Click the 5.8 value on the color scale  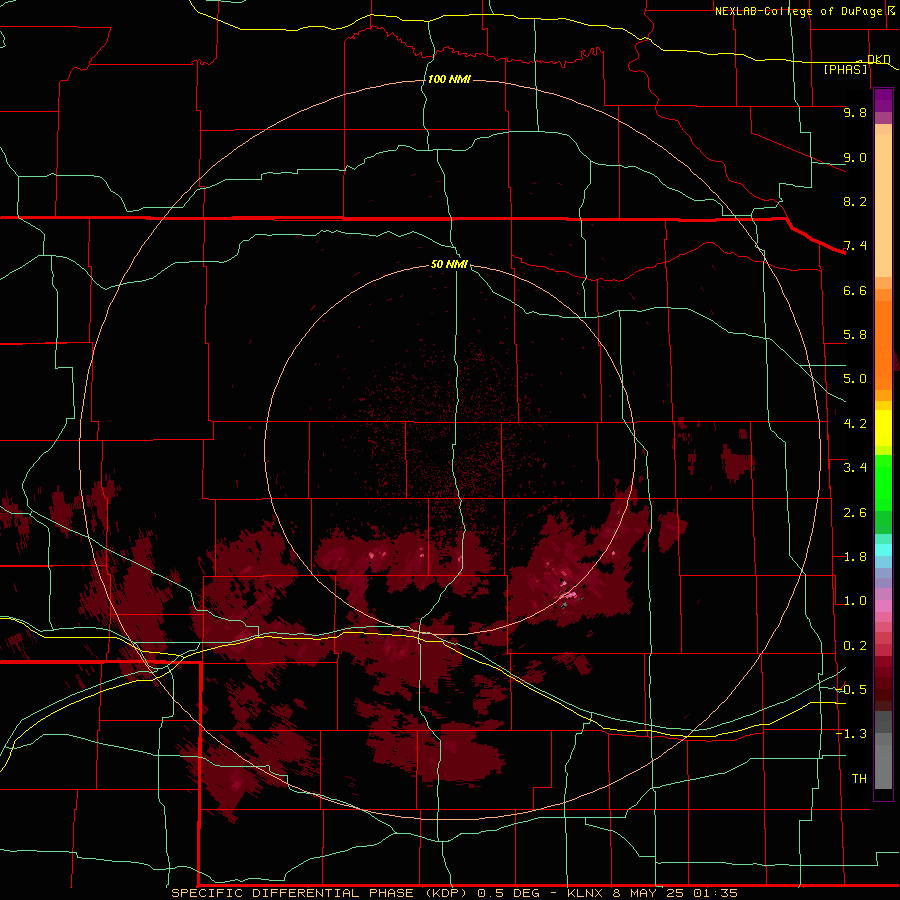tap(855, 335)
